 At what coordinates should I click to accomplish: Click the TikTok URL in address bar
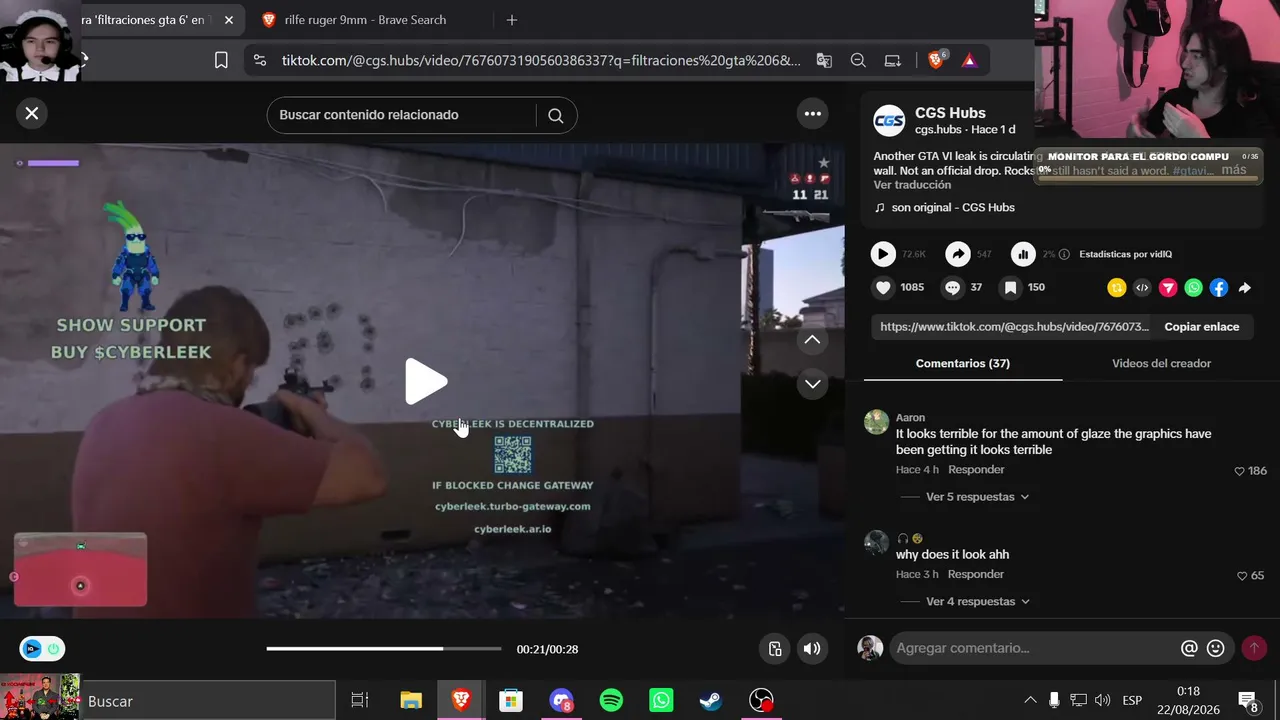(541, 60)
